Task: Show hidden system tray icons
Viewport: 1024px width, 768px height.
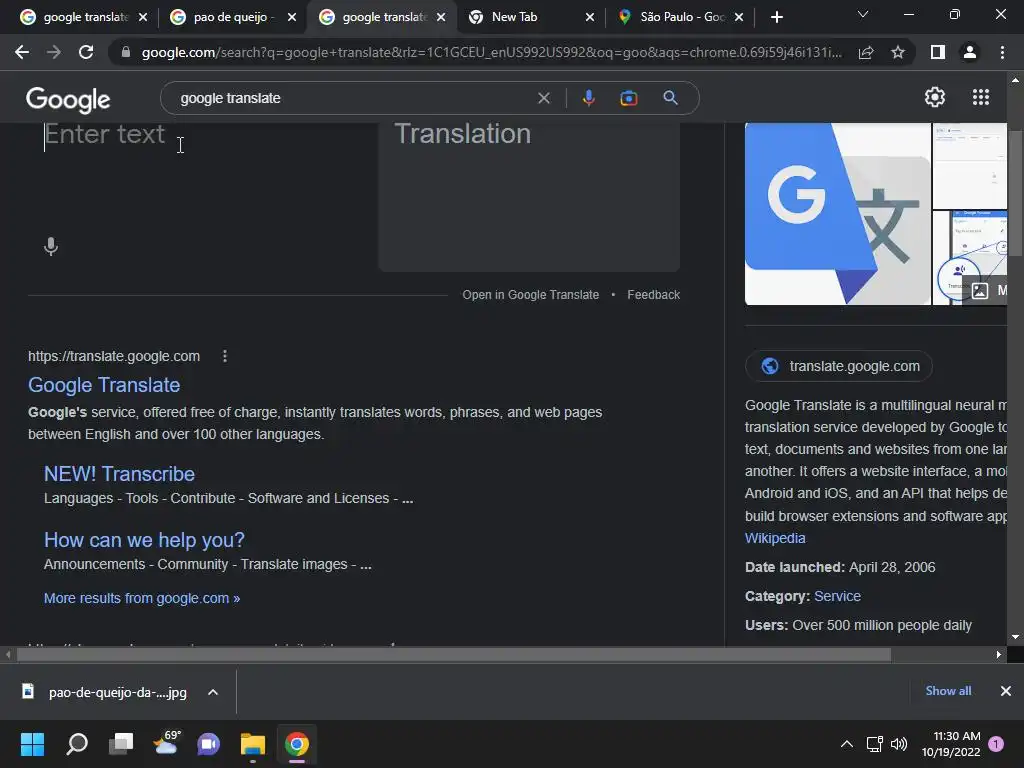Action: tap(846, 744)
